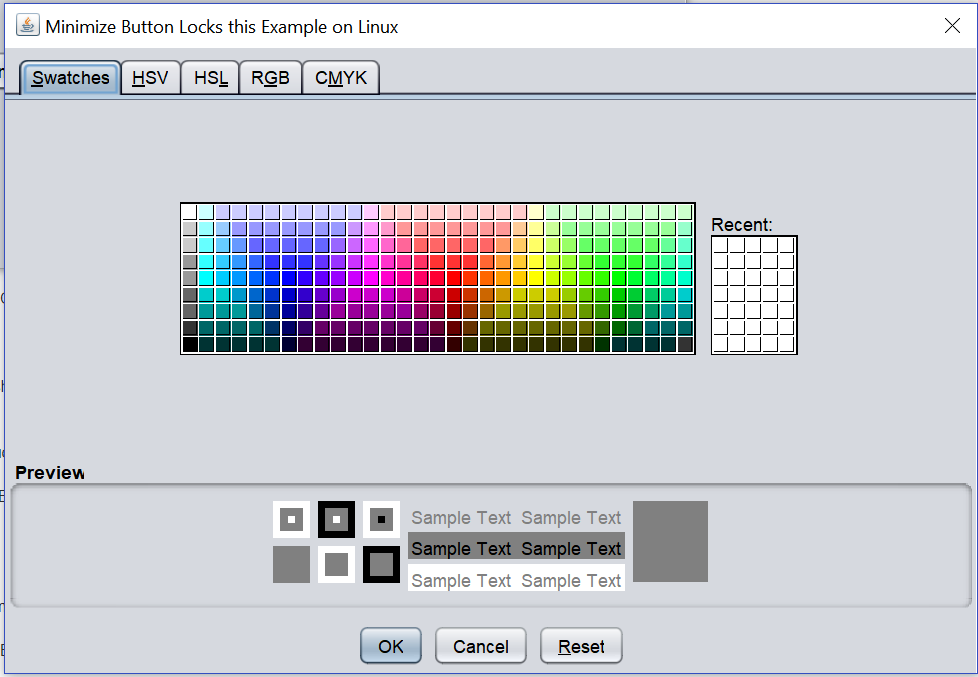
Task: Pick the dark gray swatch in palette's bottom-right corner
Action: pyautogui.click(x=685, y=344)
